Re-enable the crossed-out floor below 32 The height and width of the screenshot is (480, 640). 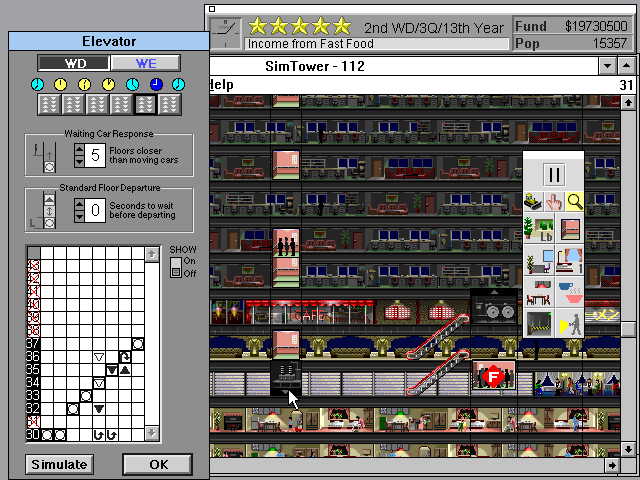(x=33, y=422)
